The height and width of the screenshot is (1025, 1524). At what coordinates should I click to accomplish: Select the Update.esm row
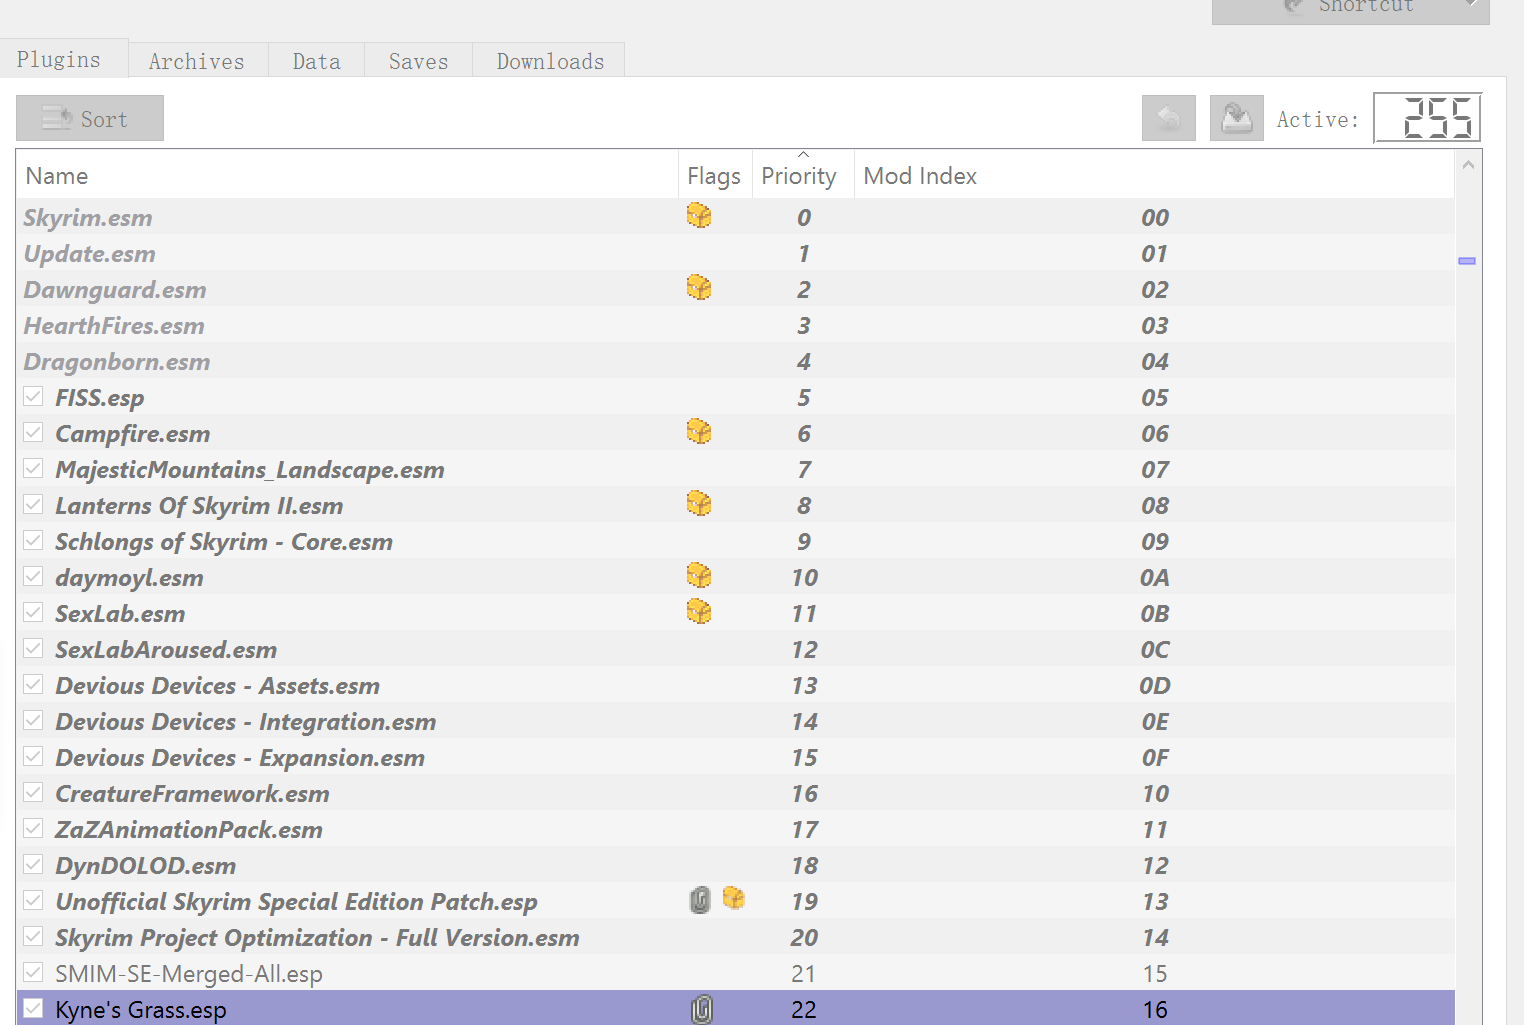(736, 253)
